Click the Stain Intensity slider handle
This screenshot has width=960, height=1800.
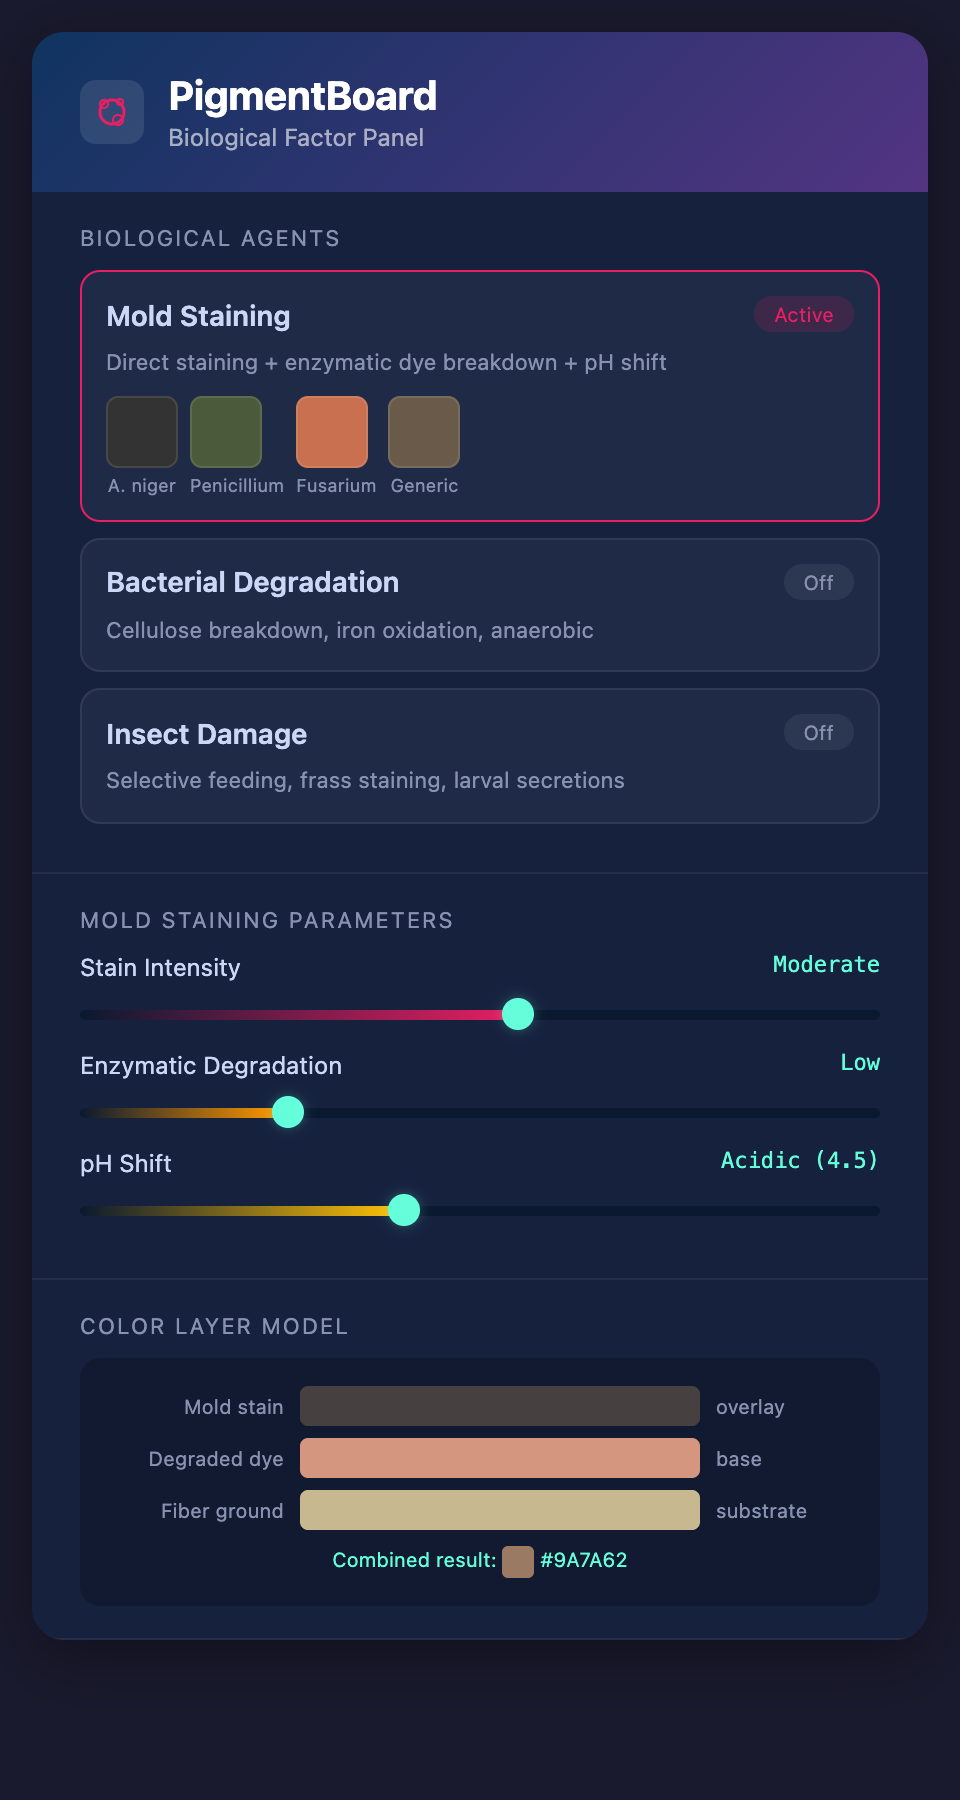point(518,1014)
